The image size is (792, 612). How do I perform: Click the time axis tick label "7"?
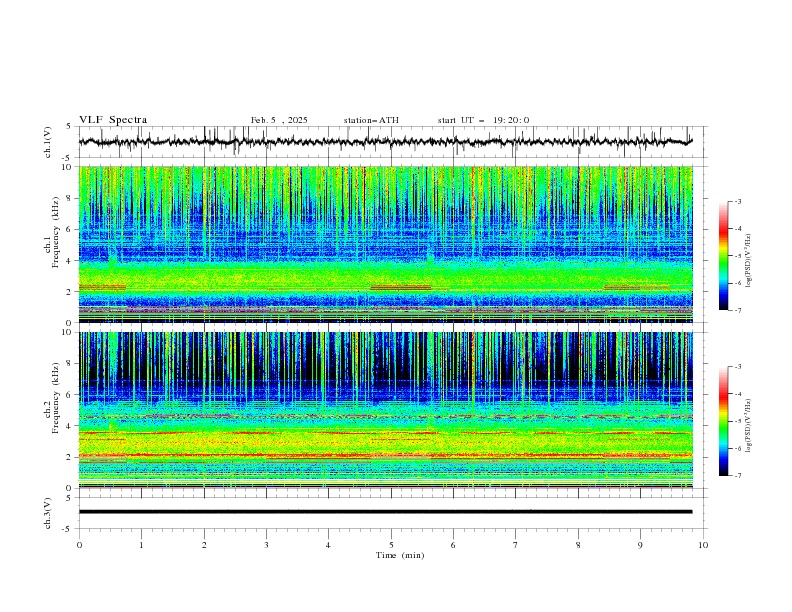pos(516,545)
